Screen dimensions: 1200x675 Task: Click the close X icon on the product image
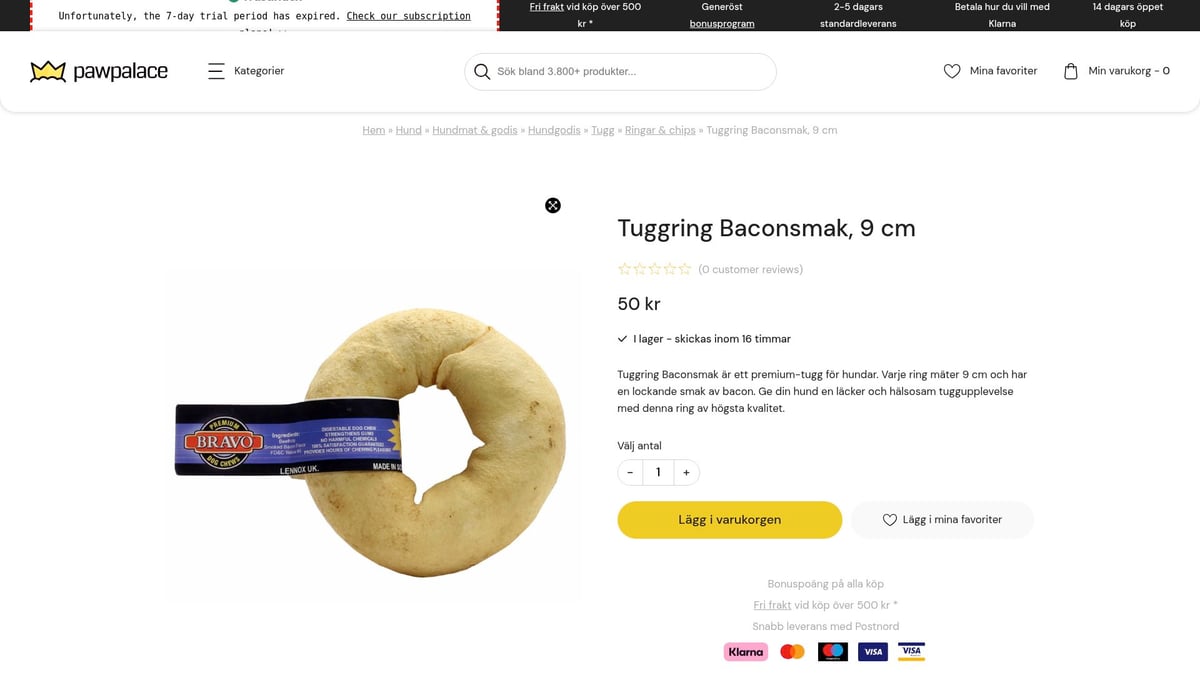click(553, 205)
